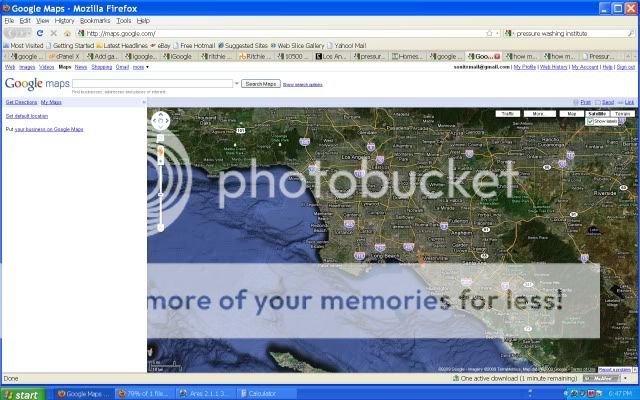Image resolution: width=640 pixels, height=400 pixels.
Task: Click the map zoom slider handle
Action: (x=160, y=195)
